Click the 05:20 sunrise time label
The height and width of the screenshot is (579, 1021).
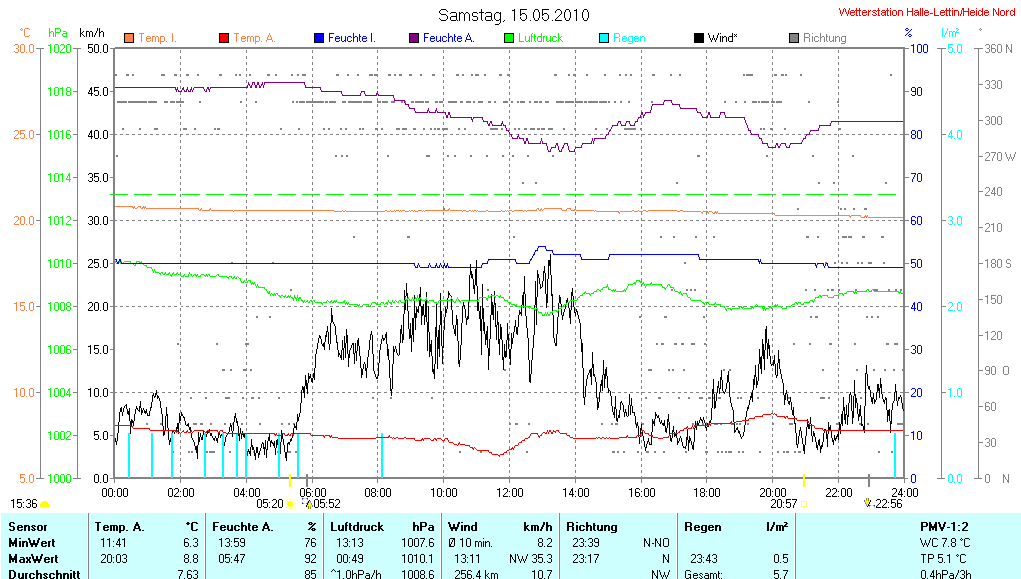pyautogui.click(x=270, y=504)
